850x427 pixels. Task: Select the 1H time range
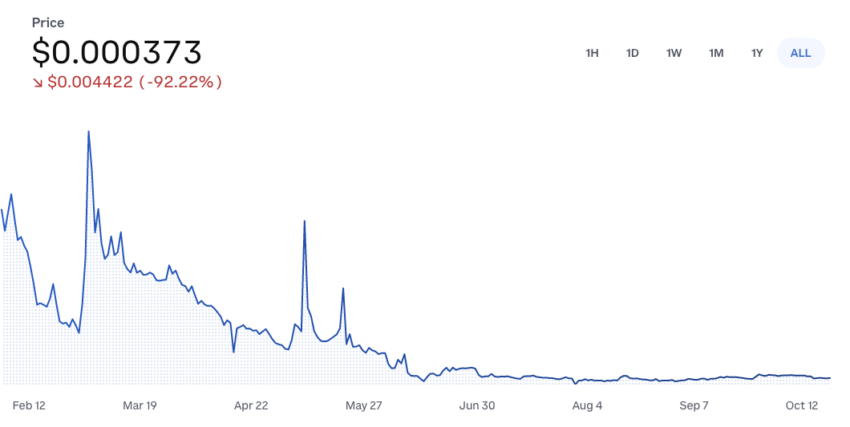tap(592, 53)
